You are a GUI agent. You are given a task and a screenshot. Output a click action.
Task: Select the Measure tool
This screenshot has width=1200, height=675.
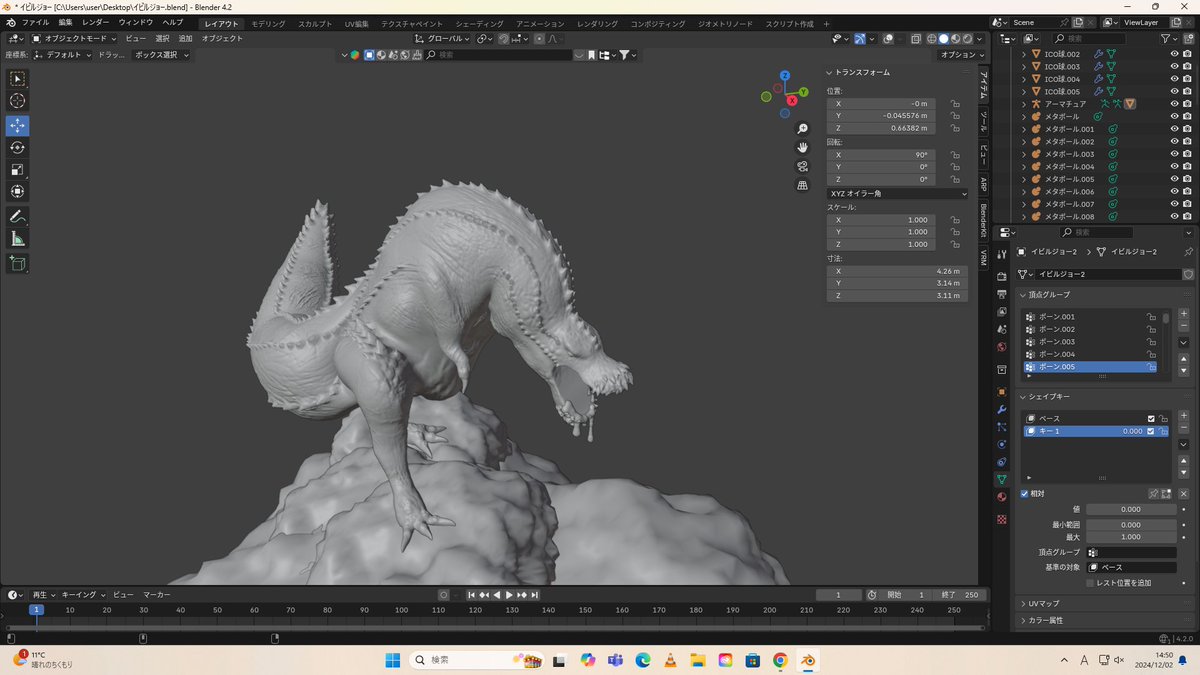pyautogui.click(x=17, y=239)
